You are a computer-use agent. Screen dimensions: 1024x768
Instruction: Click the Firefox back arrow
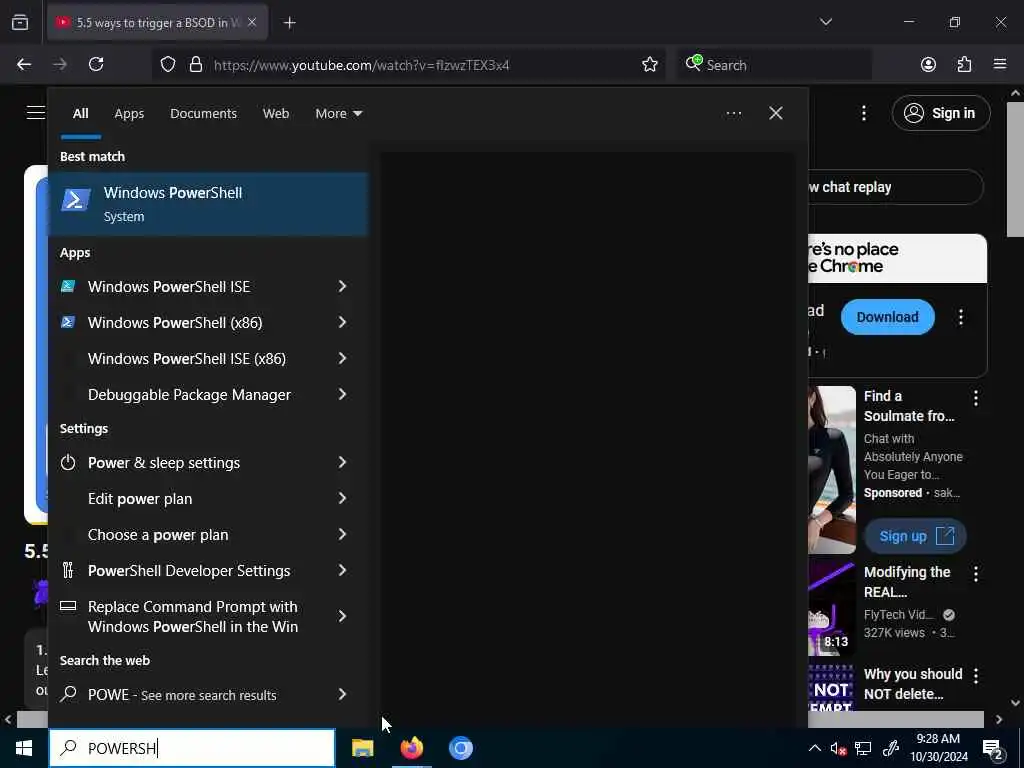point(24,64)
